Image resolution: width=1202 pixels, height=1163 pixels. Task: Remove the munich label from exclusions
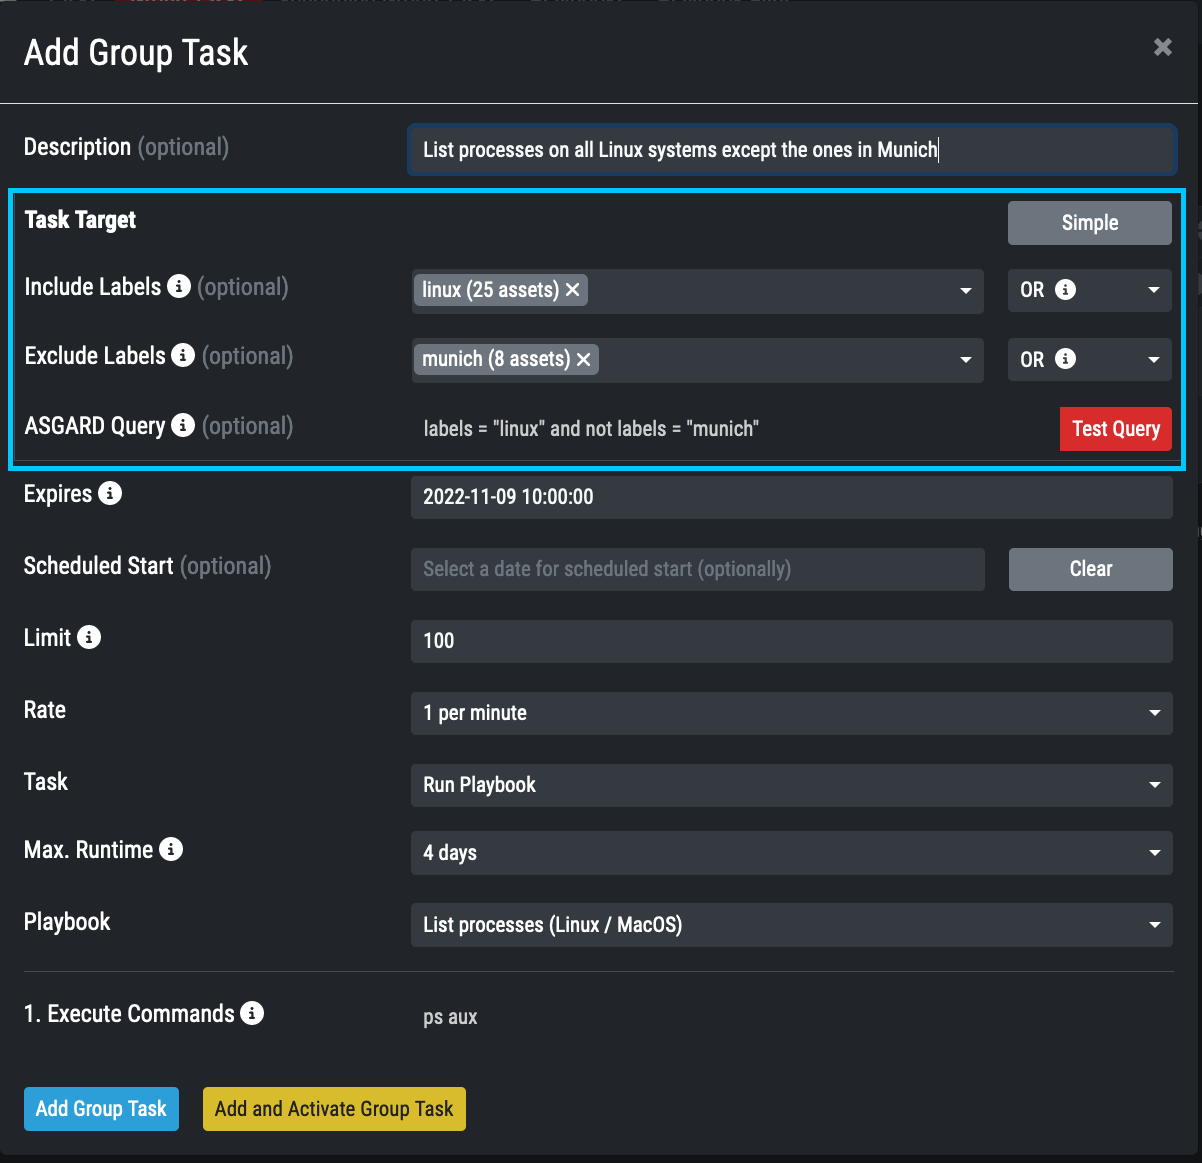click(x=584, y=359)
